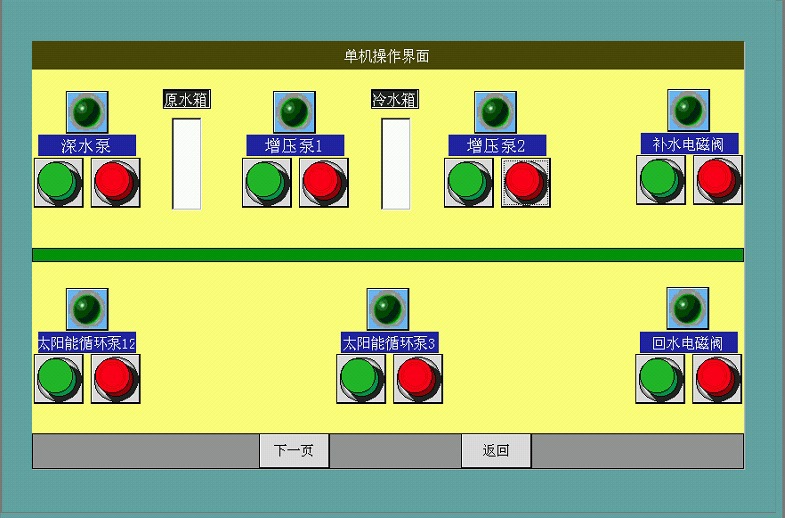The image size is (785, 518).
Task: Click the status lamp above 补水电磁阀
Action: (688, 111)
